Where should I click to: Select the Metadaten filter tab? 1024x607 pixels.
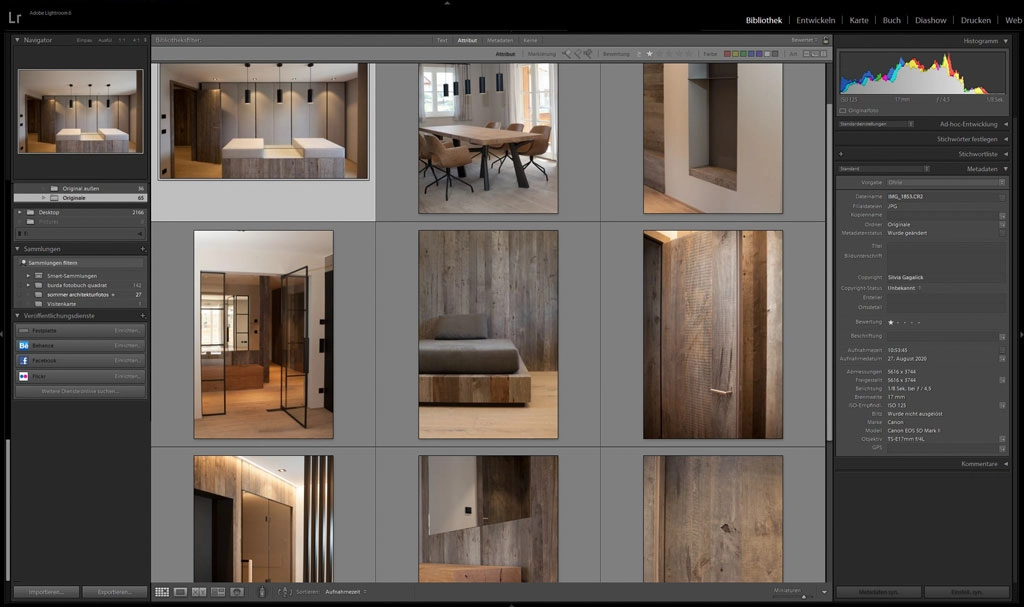click(x=500, y=40)
